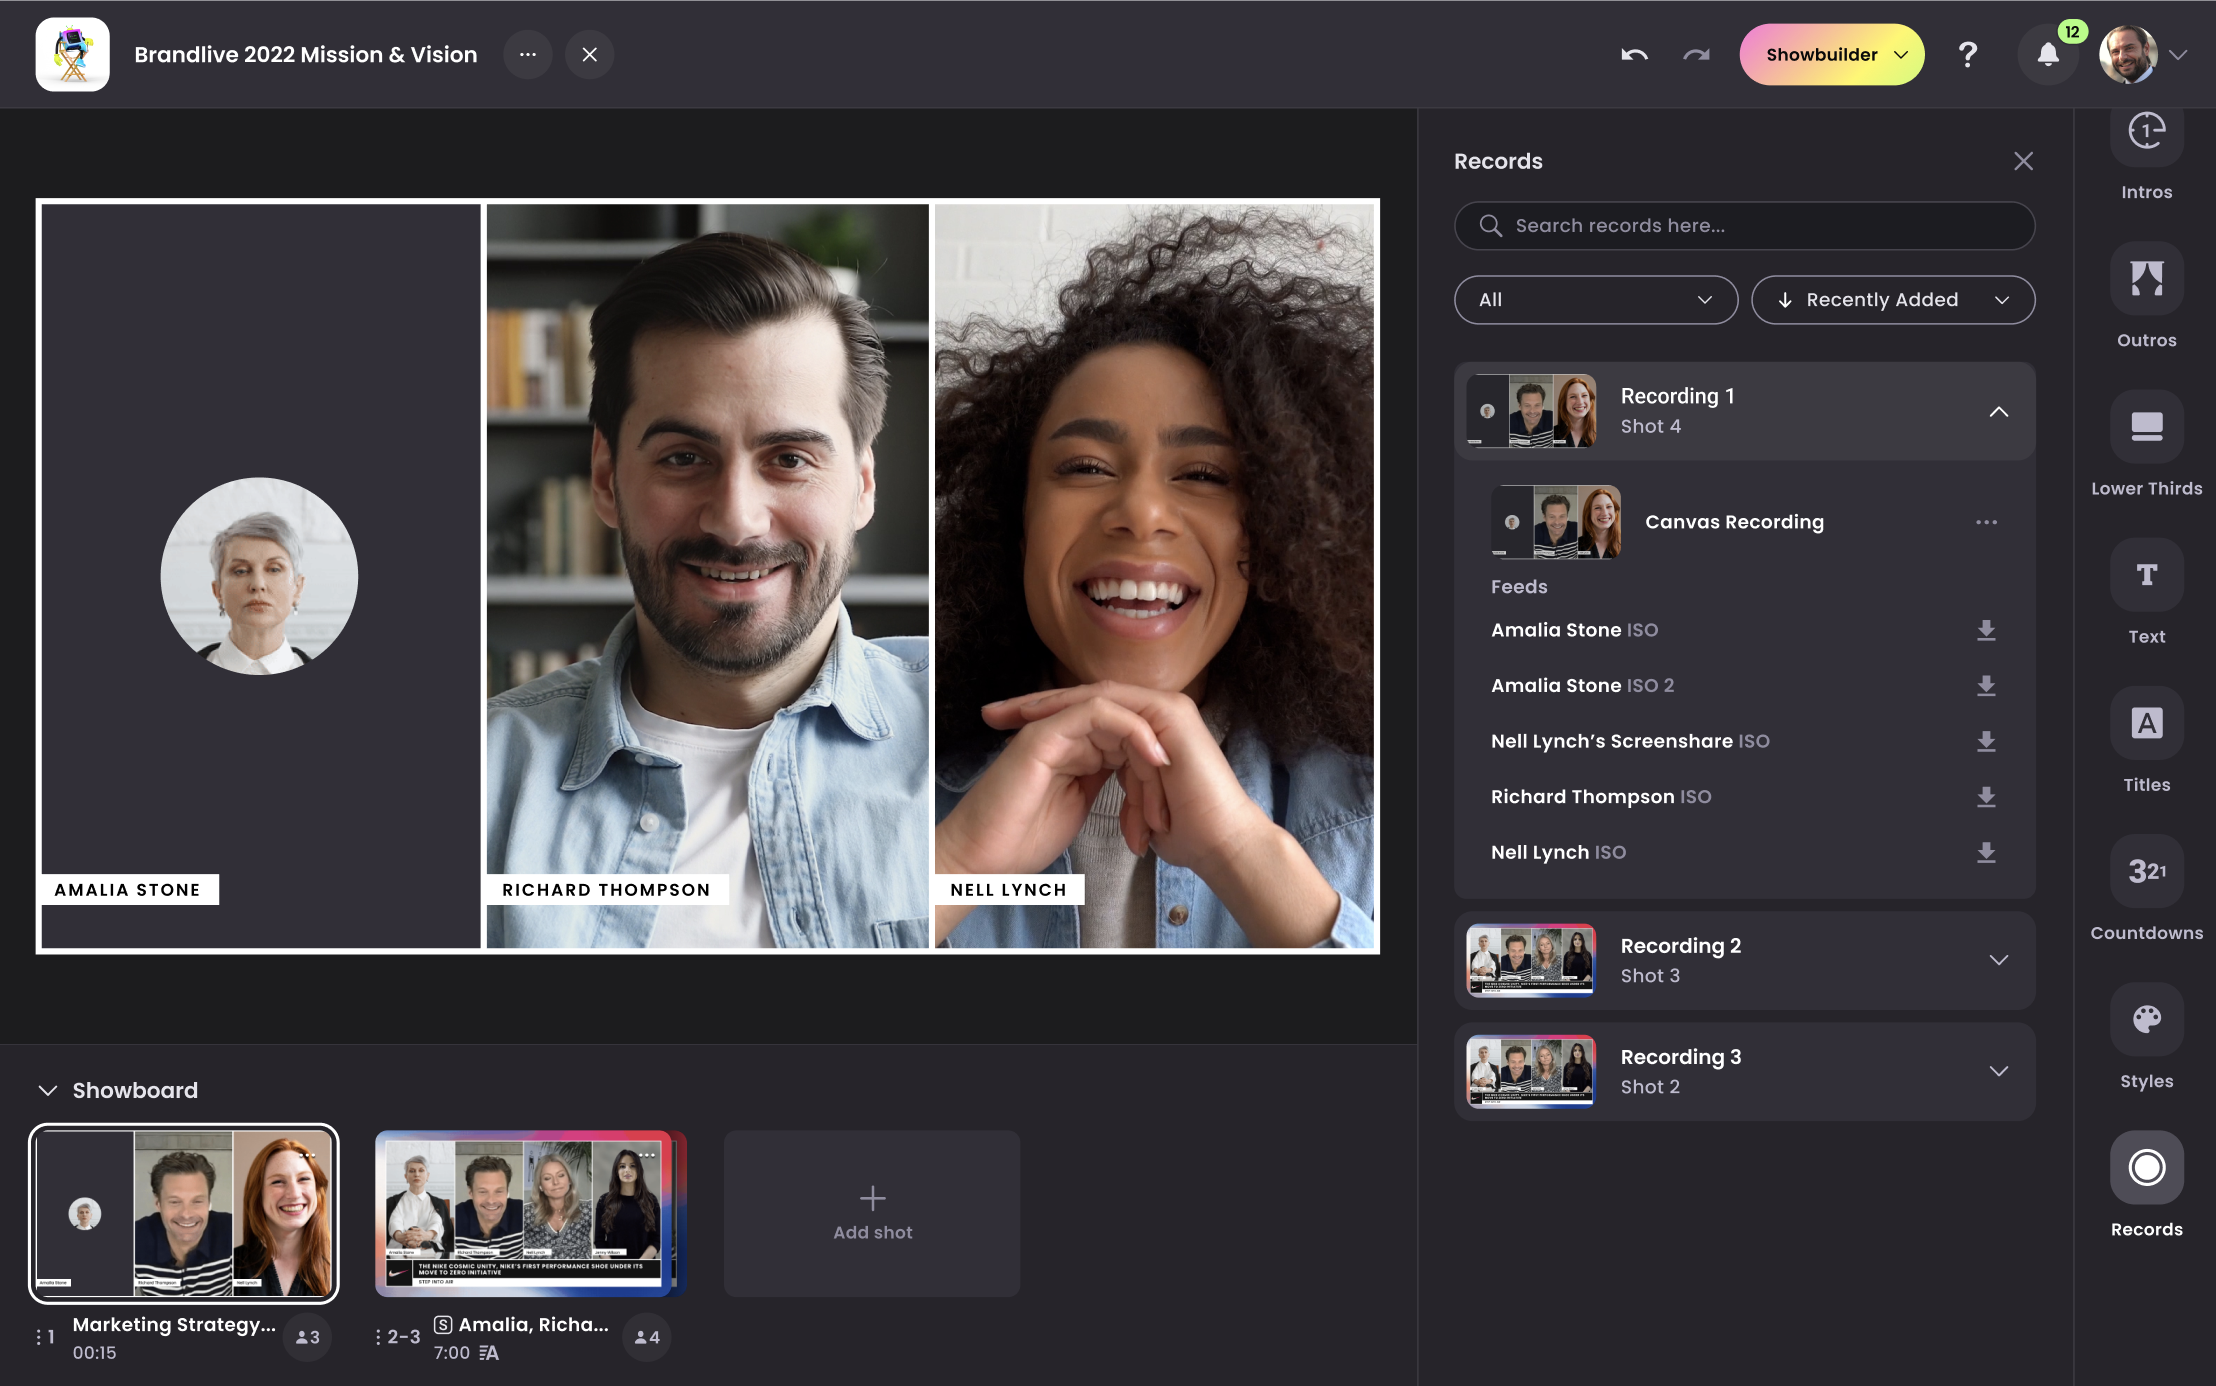The width and height of the screenshot is (2216, 1386).
Task: Open the All filter dropdown
Action: [1595, 300]
